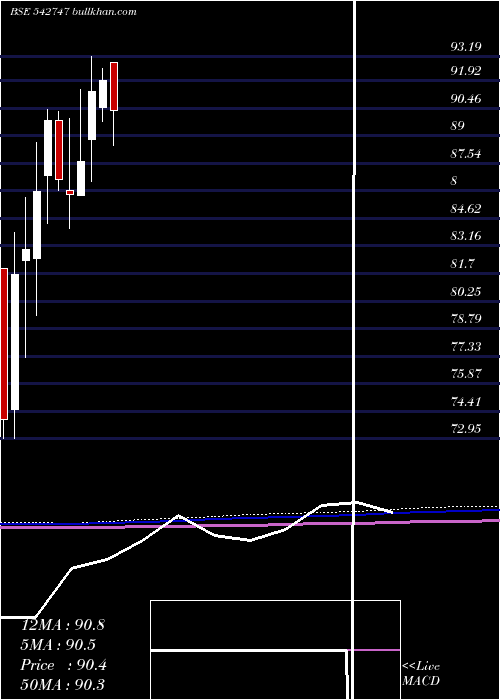Click the 87.54 price label
The height and width of the screenshot is (700, 500).
coord(466,154)
